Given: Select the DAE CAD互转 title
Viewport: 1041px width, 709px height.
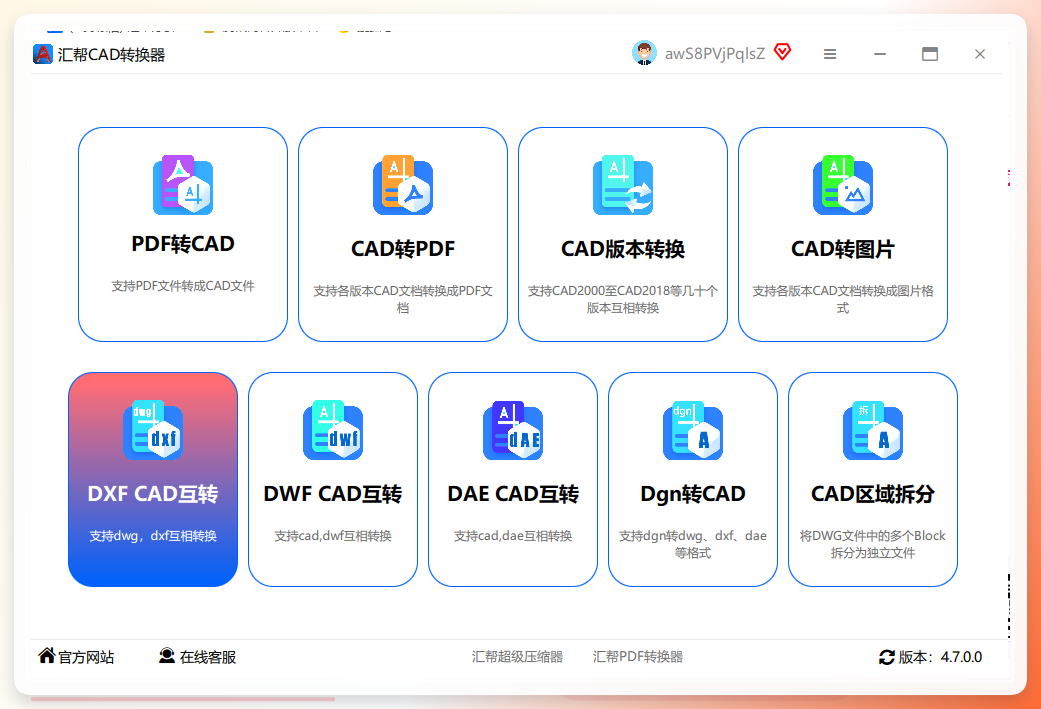Looking at the screenshot, I should (513, 494).
